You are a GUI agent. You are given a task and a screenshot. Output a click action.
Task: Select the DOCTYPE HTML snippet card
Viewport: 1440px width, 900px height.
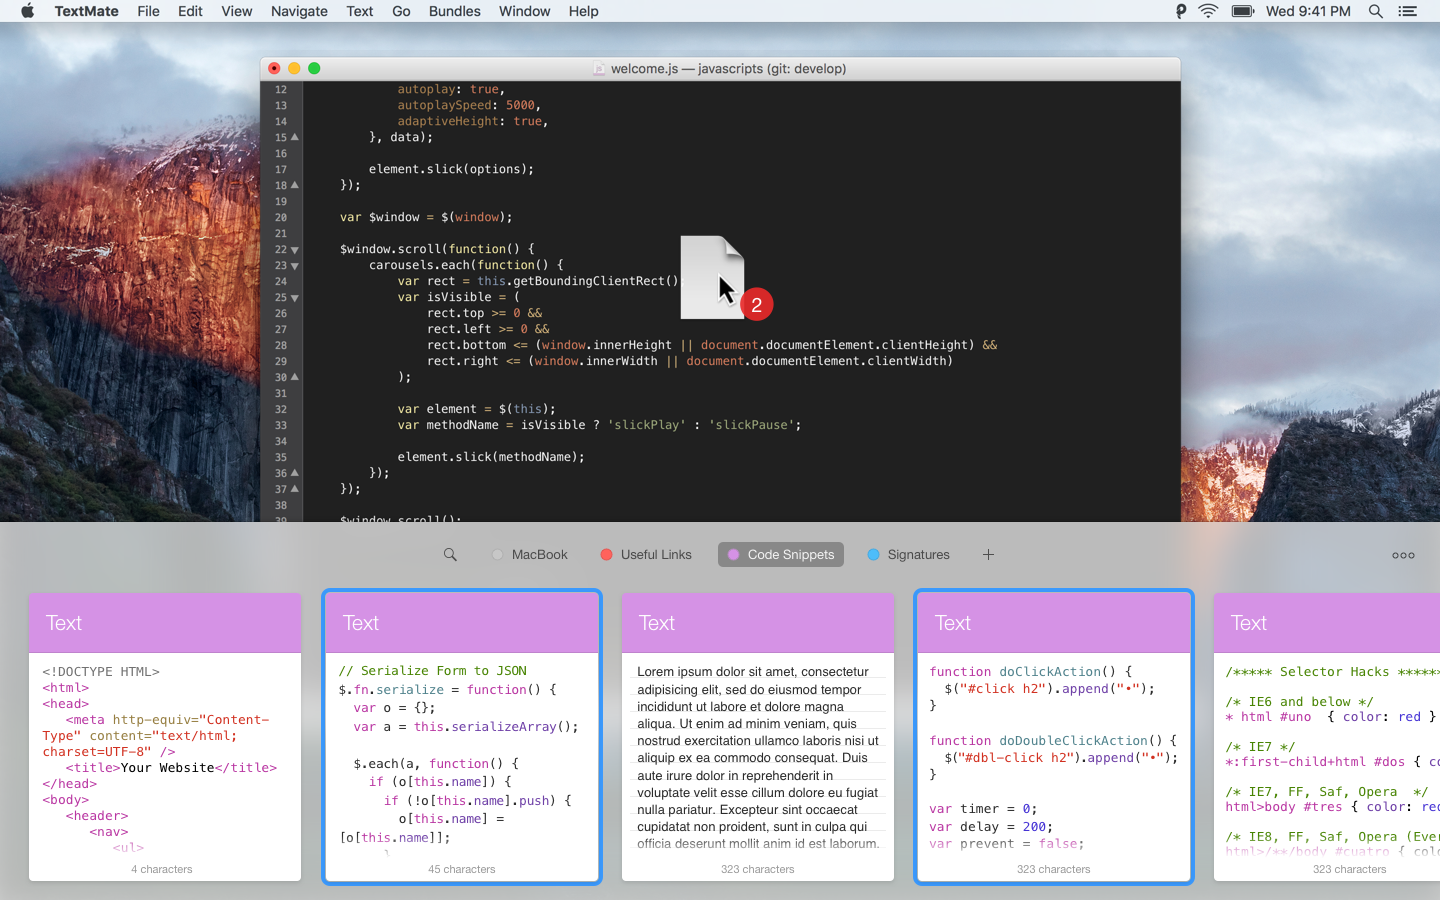[165, 737]
